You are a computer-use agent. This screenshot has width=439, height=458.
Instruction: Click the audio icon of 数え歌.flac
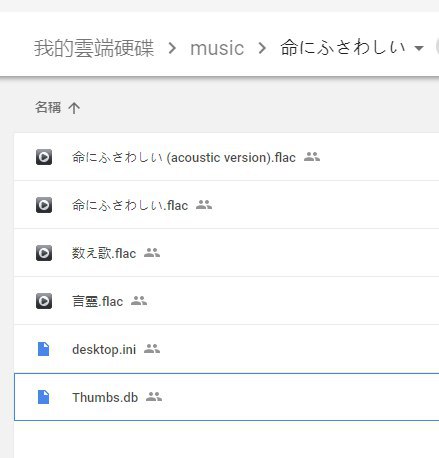pos(44,253)
